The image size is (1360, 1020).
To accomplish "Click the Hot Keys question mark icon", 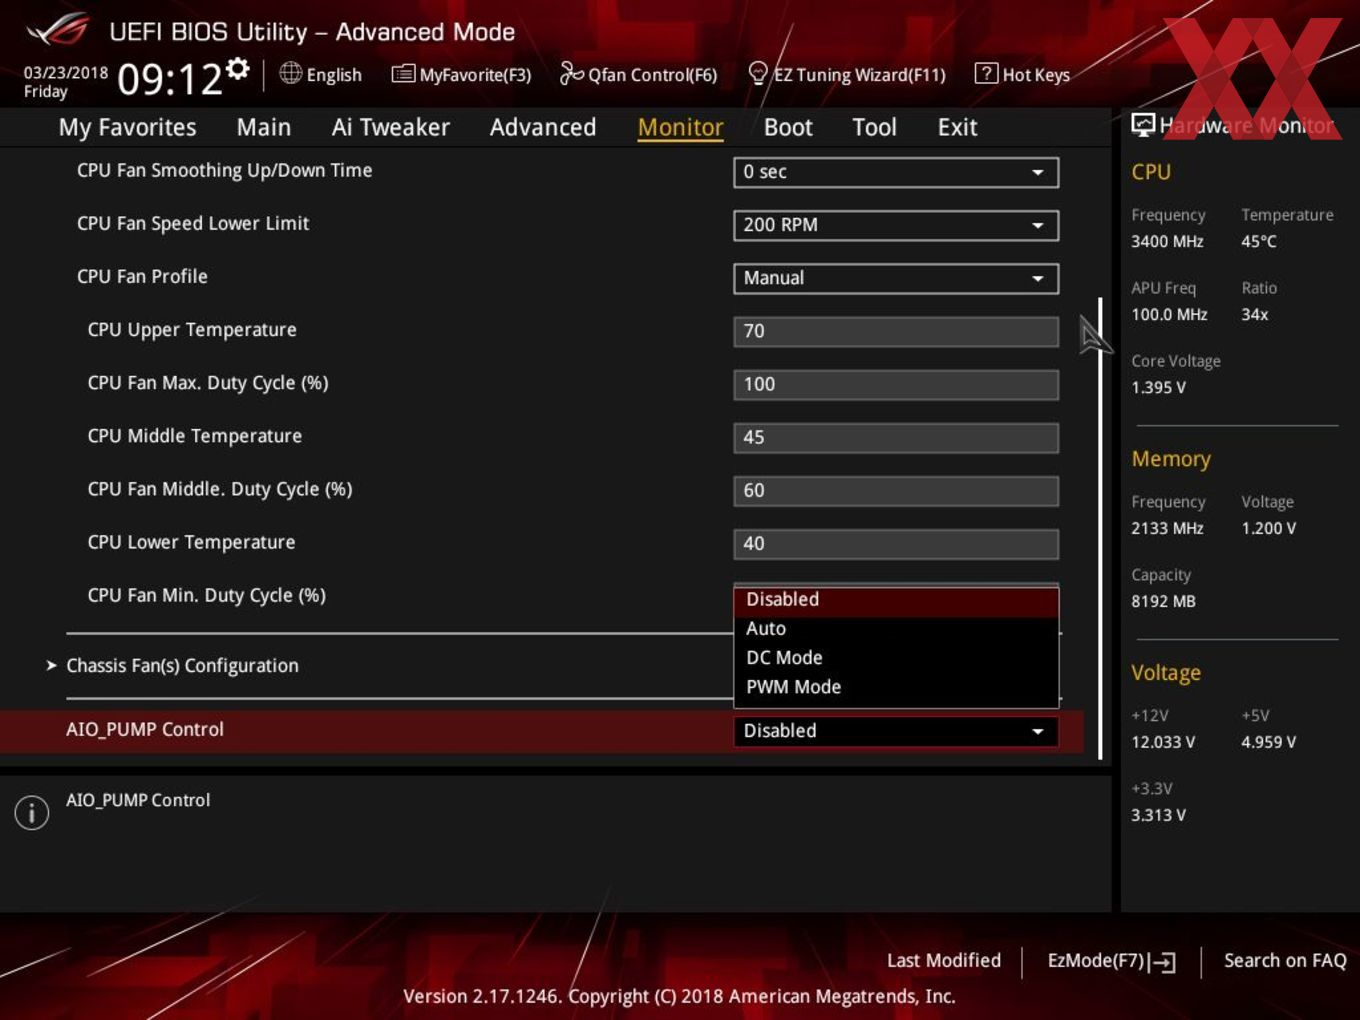I will (x=986, y=73).
